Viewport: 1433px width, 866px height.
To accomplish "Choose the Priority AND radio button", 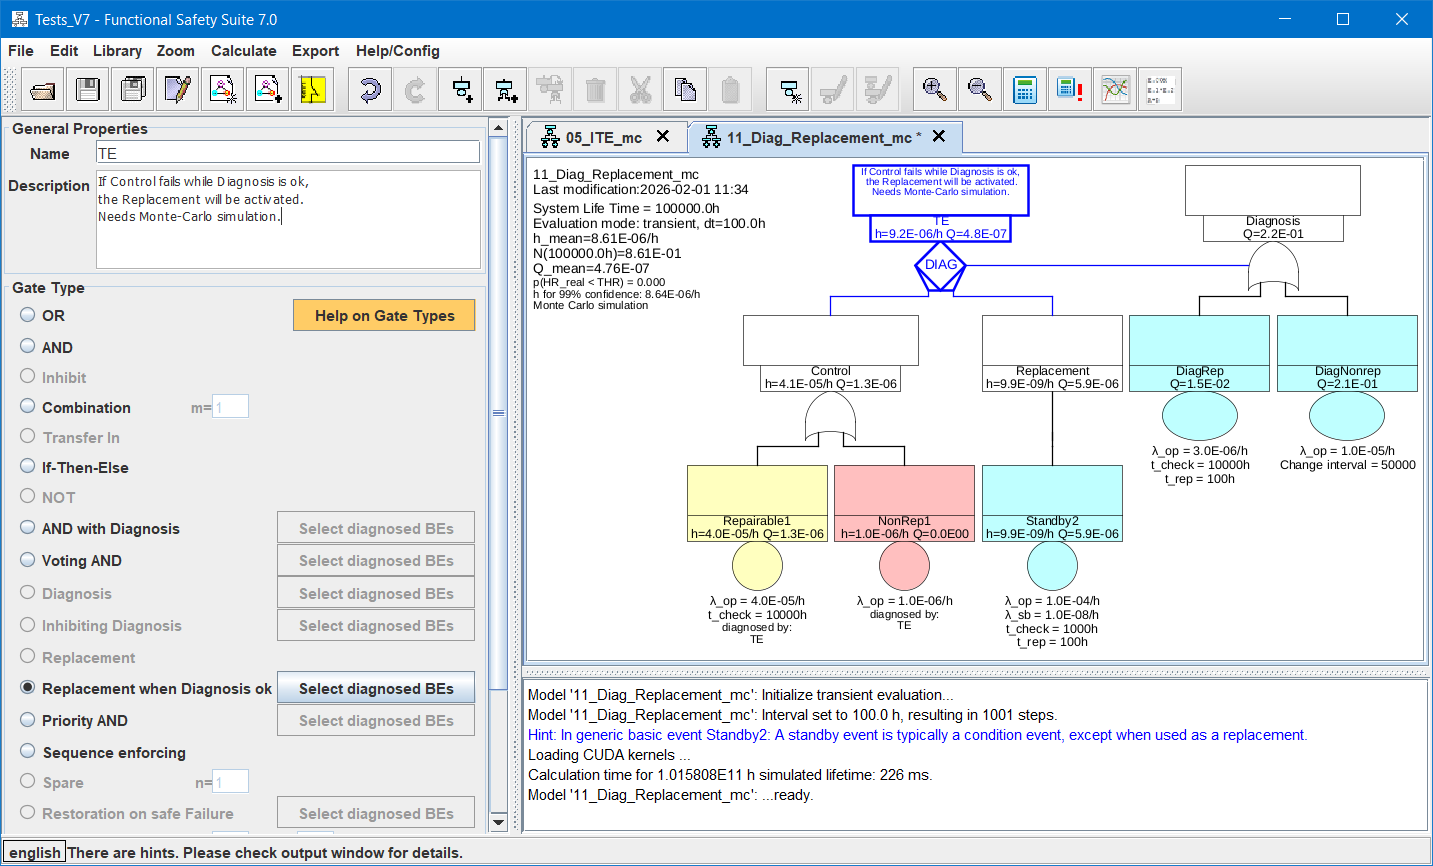I will pos(28,720).
